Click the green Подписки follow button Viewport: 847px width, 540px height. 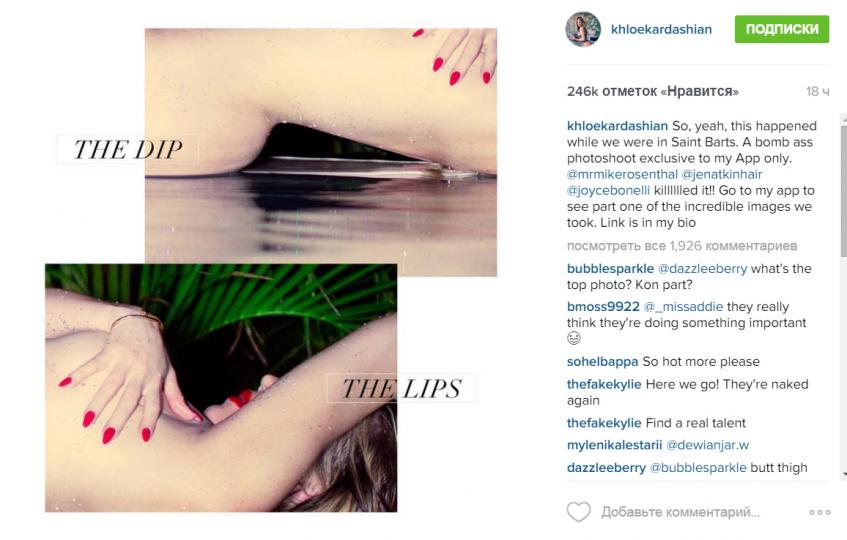(782, 29)
